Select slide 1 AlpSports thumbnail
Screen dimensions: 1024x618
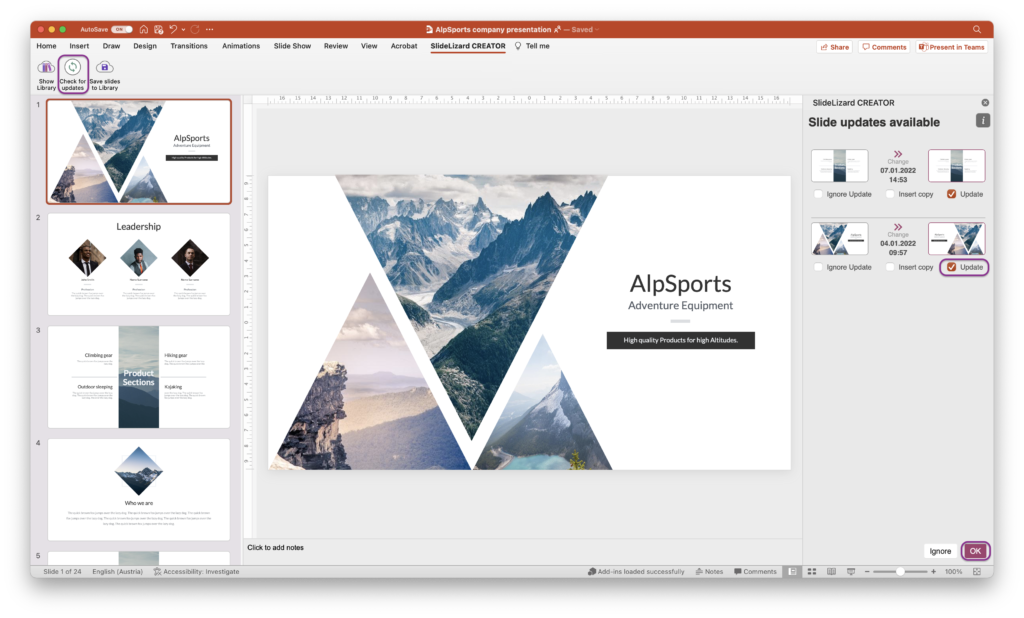click(138, 152)
